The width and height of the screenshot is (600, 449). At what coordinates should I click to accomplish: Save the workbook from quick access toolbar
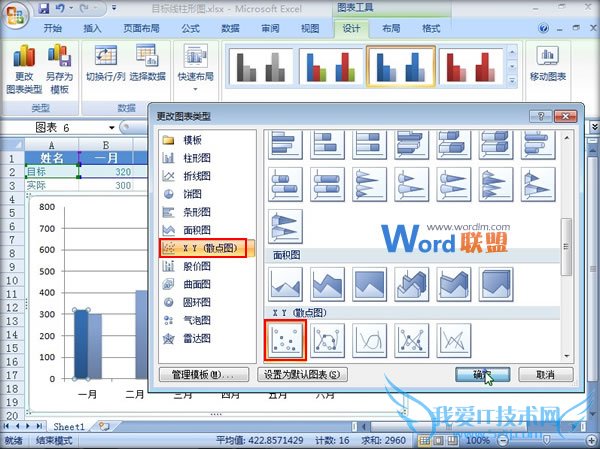tap(44, 8)
